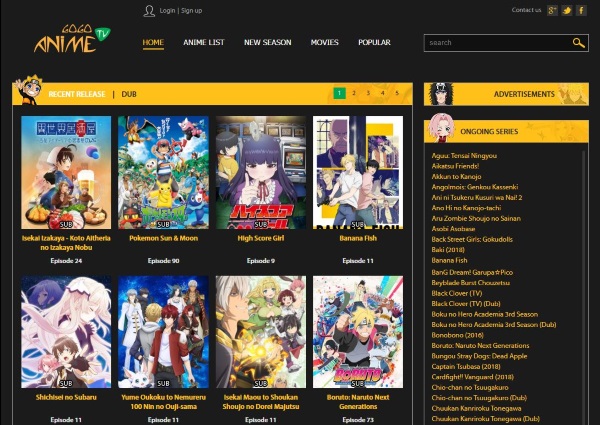Open Banana Fish in the ongoing series list
This screenshot has height=425, width=600.
[449, 260]
